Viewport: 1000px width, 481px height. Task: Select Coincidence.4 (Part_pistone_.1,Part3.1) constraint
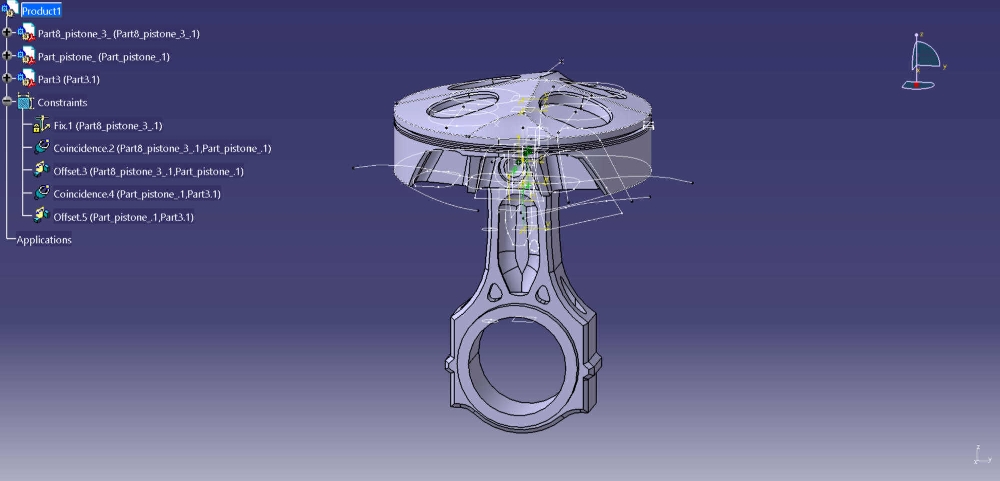[x=137, y=194]
